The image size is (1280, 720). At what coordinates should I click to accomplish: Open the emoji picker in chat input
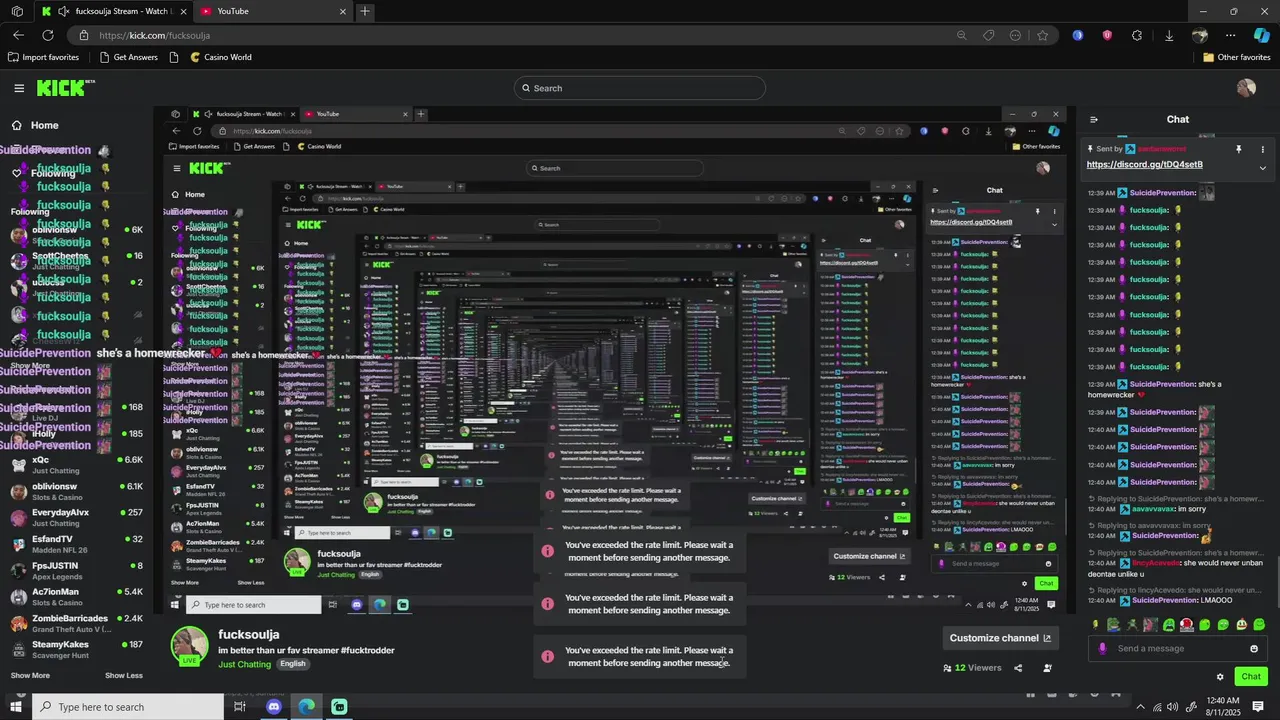[1254, 648]
